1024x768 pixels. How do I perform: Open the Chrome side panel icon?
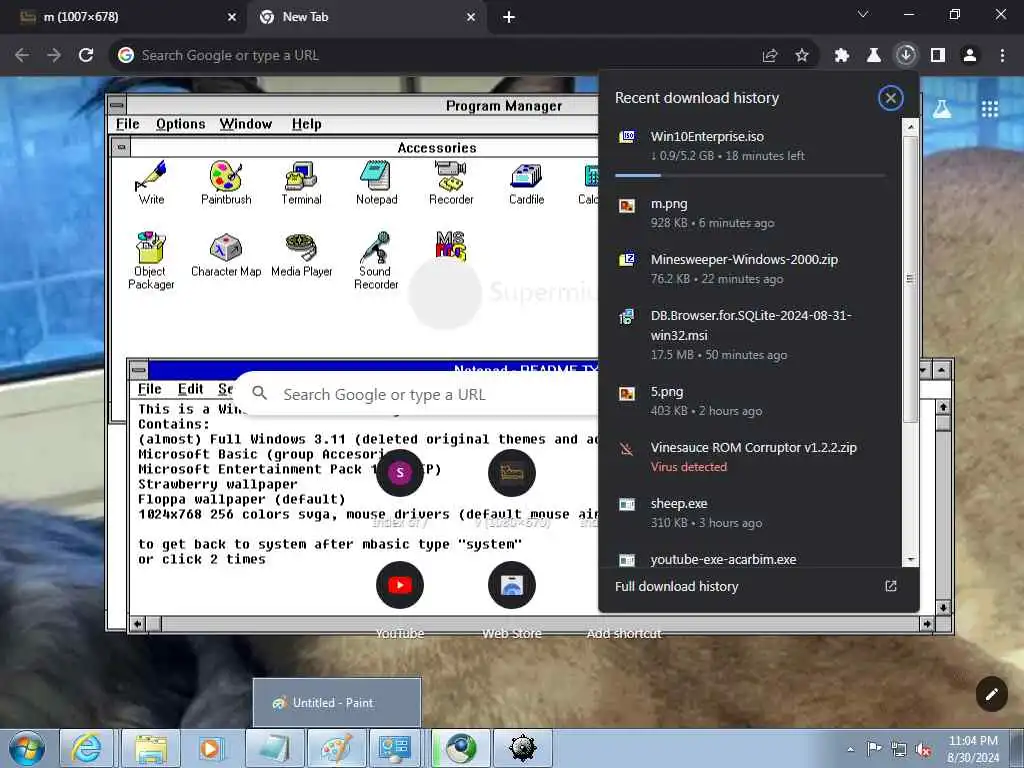click(x=938, y=56)
